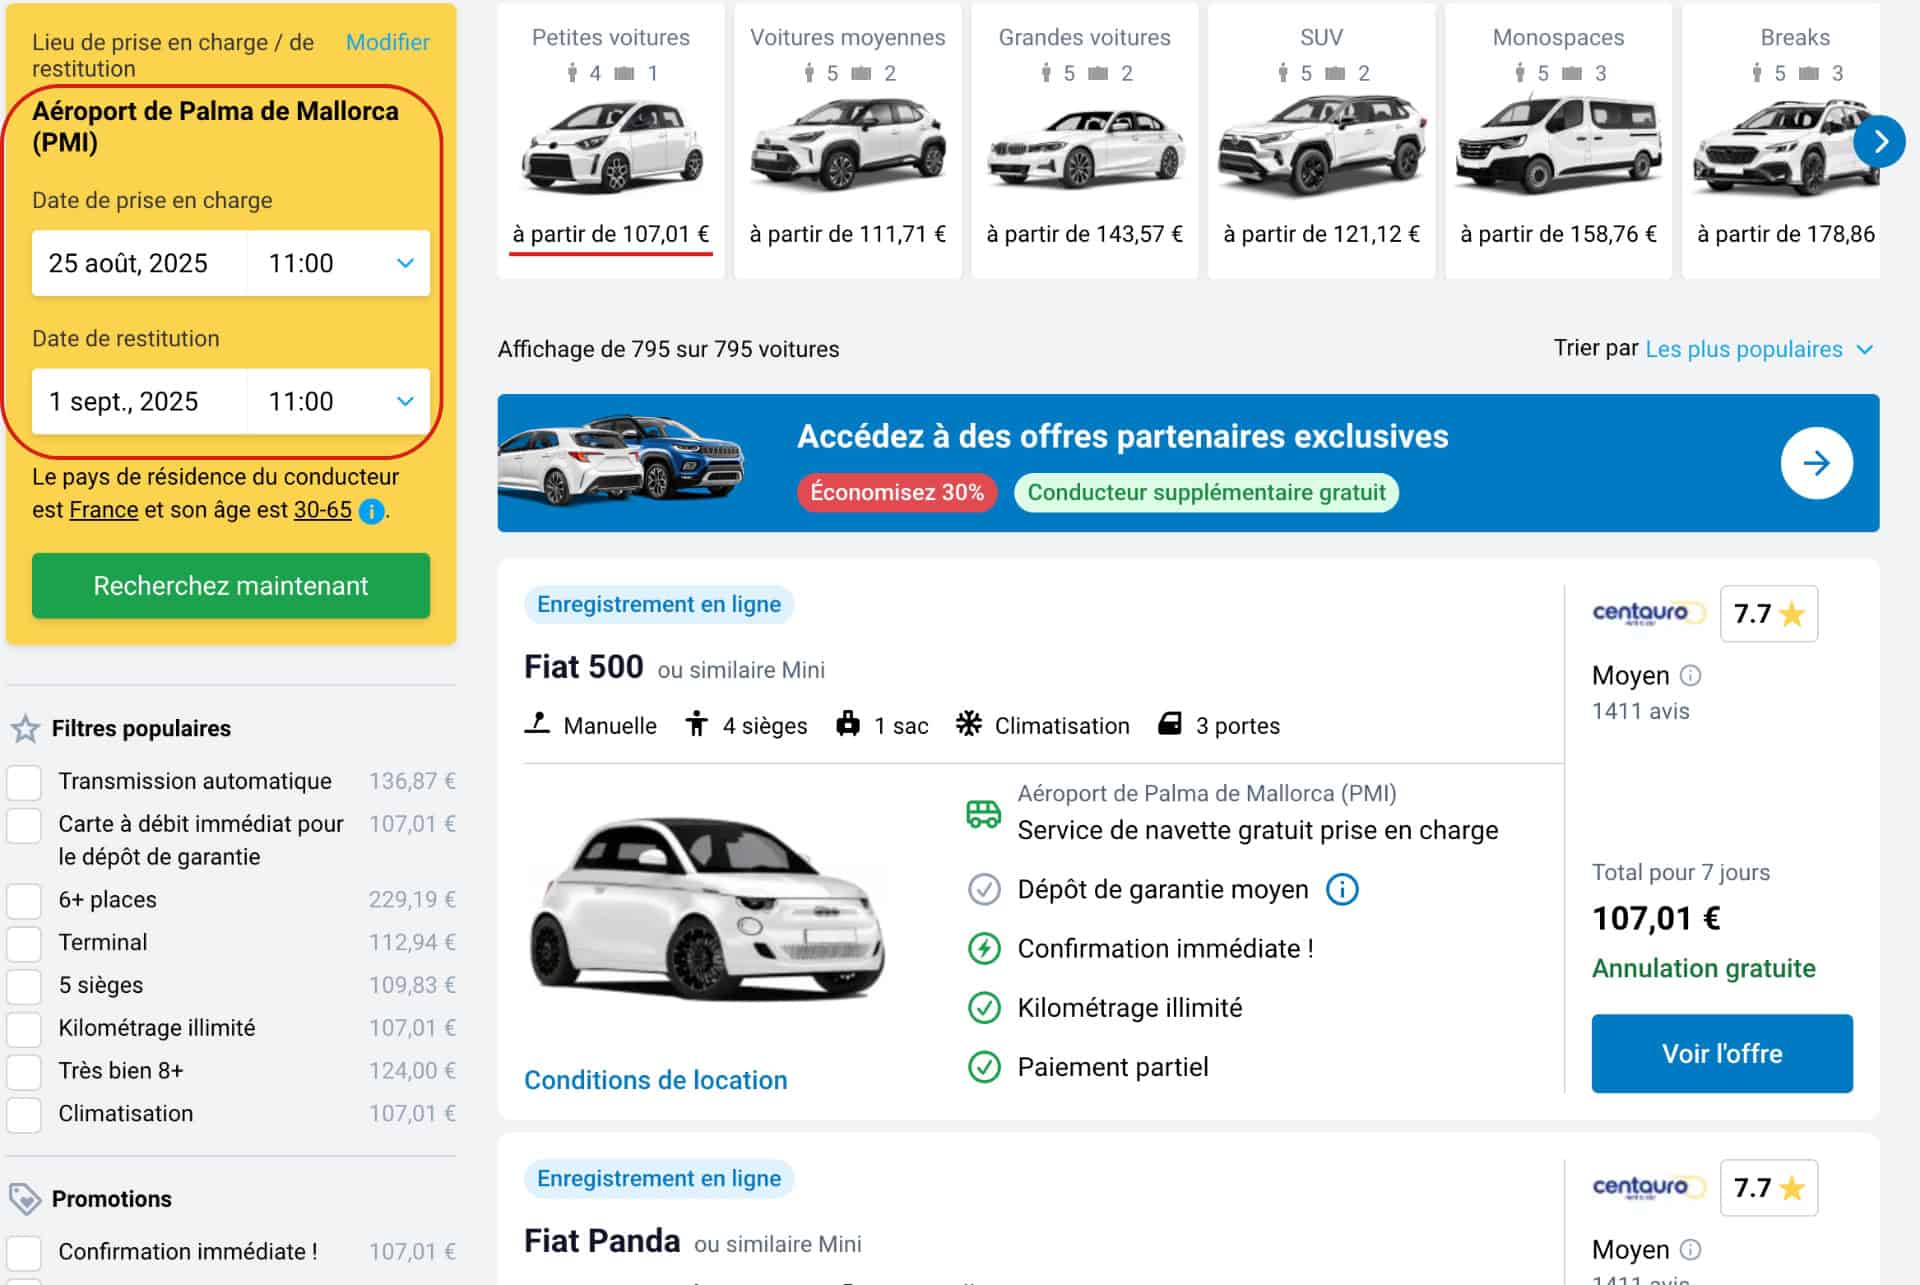The height and width of the screenshot is (1285, 1920).
Task: Click the info icon next to Moyen rating
Action: (x=1690, y=676)
